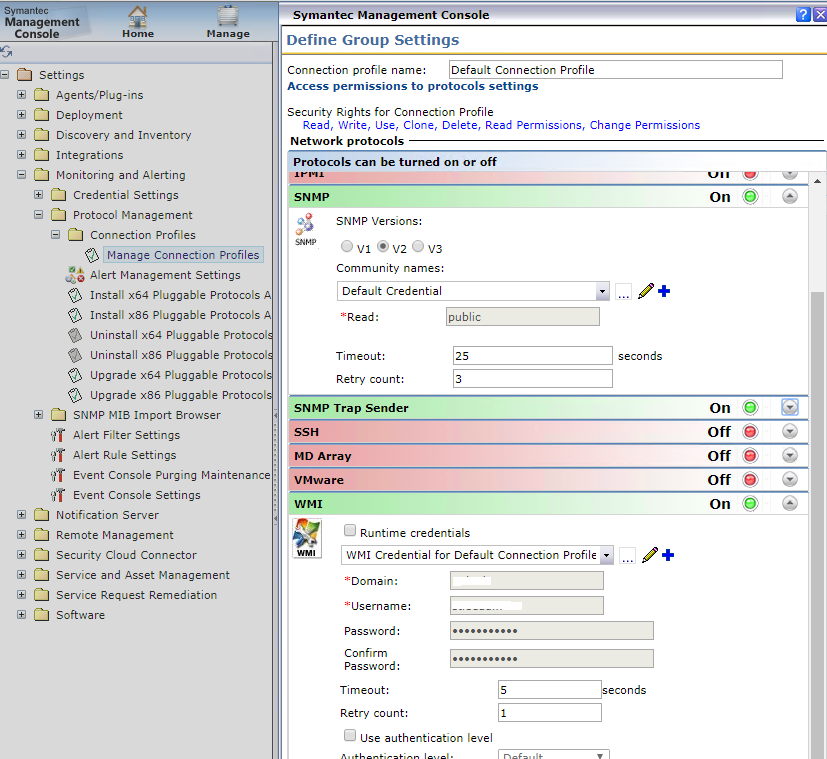This screenshot has height=759, width=827.
Task: Click the blue plus icon beside SNMP credential
Action: [x=664, y=291]
